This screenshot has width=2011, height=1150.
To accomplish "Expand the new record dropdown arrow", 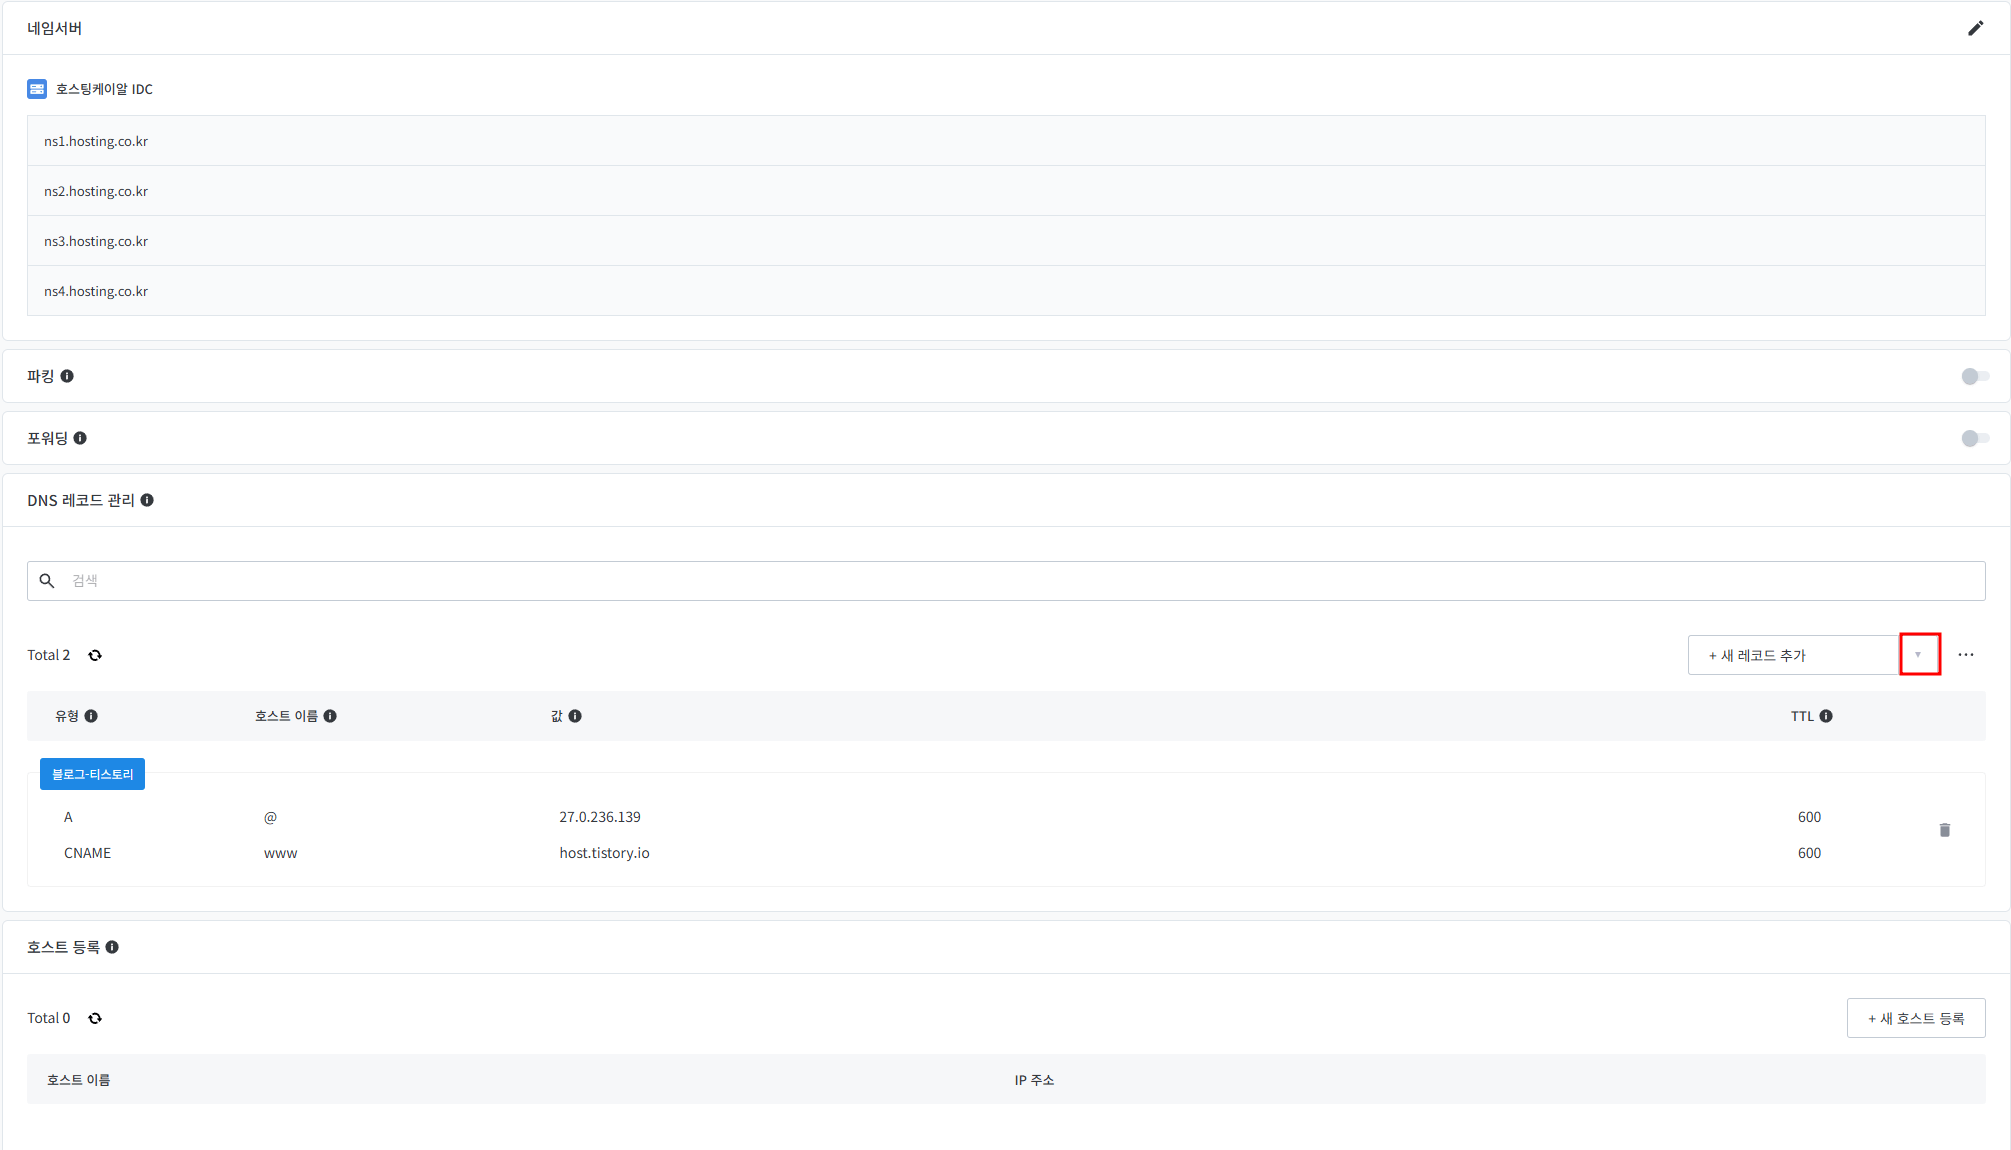I will pyautogui.click(x=1918, y=655).
